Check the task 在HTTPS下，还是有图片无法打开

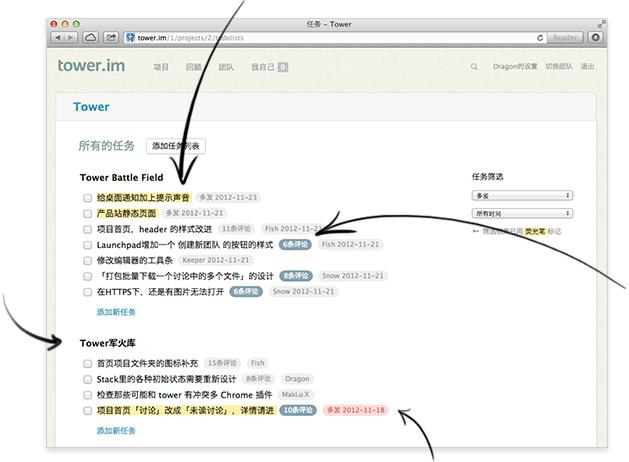[87, 292]
